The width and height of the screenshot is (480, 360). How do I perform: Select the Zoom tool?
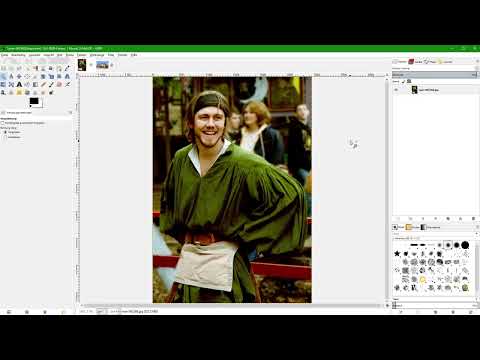tap(3, 76)
